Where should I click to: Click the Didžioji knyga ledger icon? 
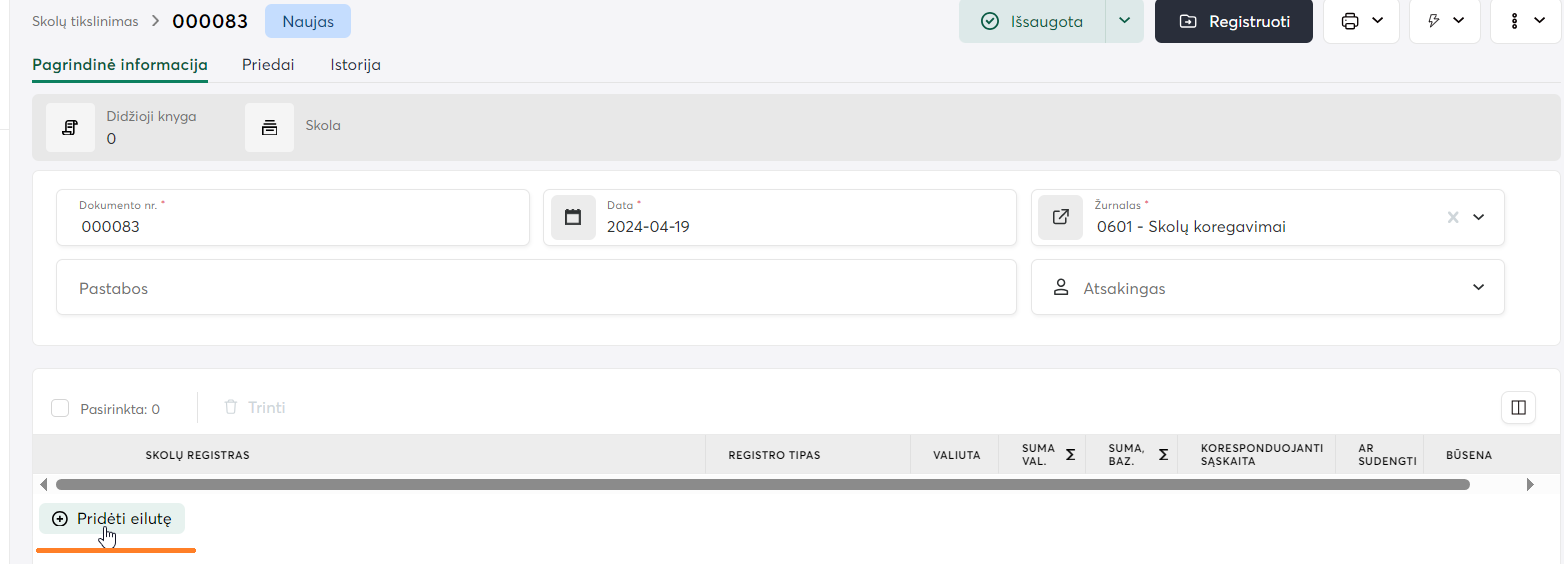click(x=70, y=128)
